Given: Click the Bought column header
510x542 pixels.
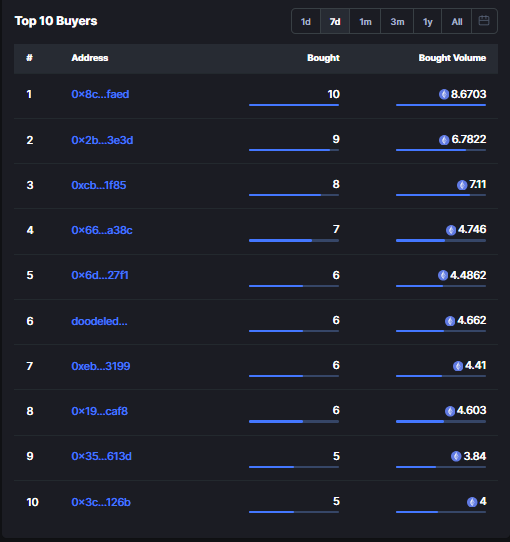Looking at the screenshot, I should 323,58.
